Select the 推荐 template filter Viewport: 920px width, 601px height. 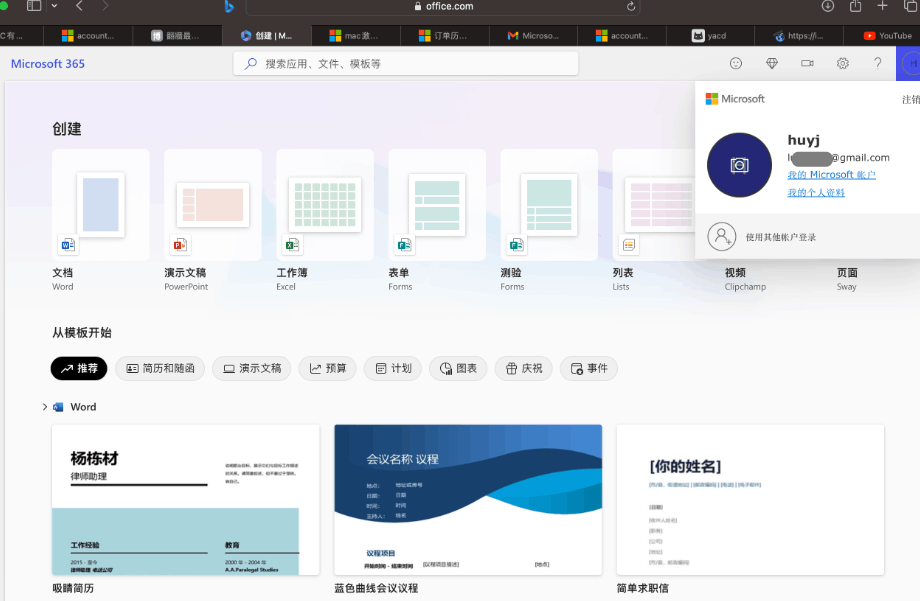(79, 369)
